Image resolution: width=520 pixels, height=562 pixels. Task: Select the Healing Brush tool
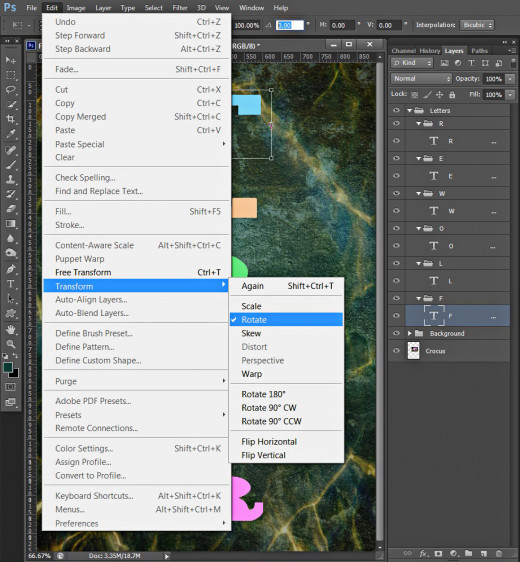coord(11,150)
